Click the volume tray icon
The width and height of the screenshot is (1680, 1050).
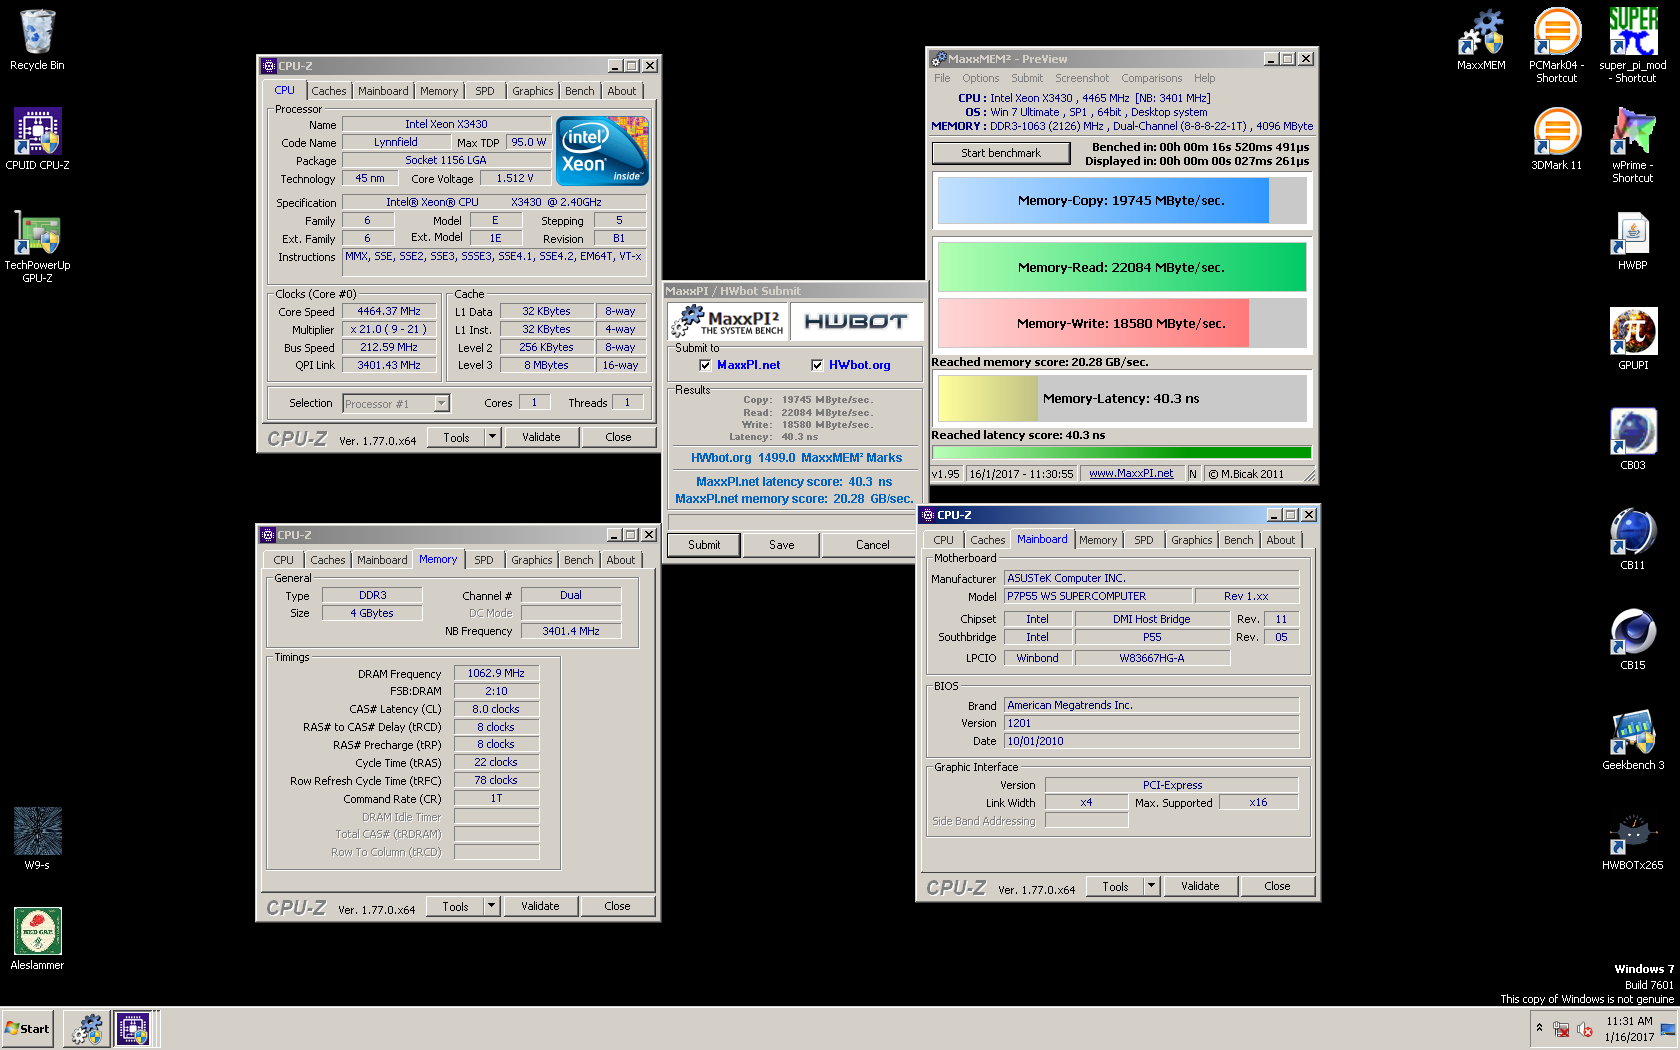pos(1585,1029)
